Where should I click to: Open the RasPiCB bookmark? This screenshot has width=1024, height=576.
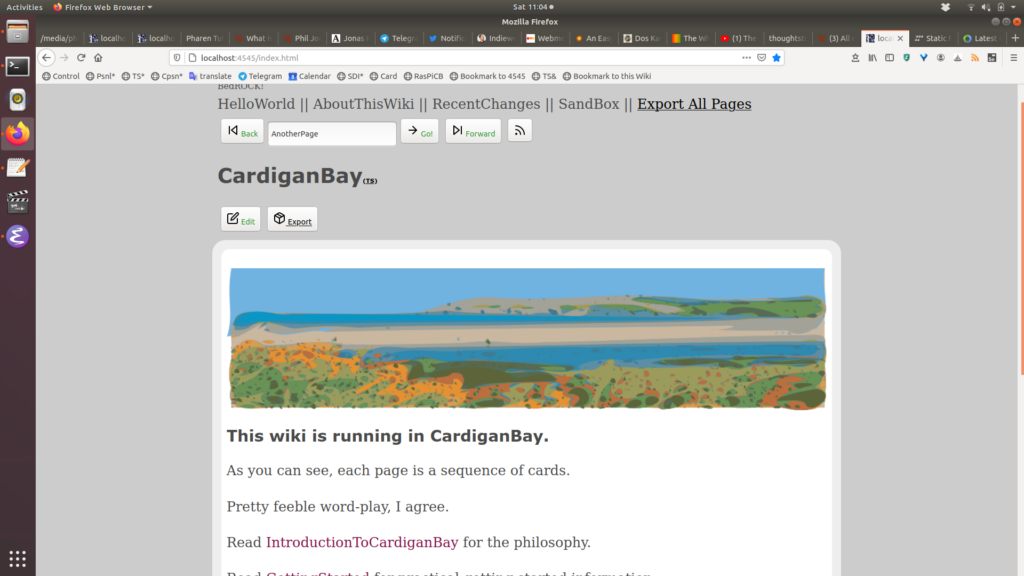pyautogui.click(x=423, y=76)
